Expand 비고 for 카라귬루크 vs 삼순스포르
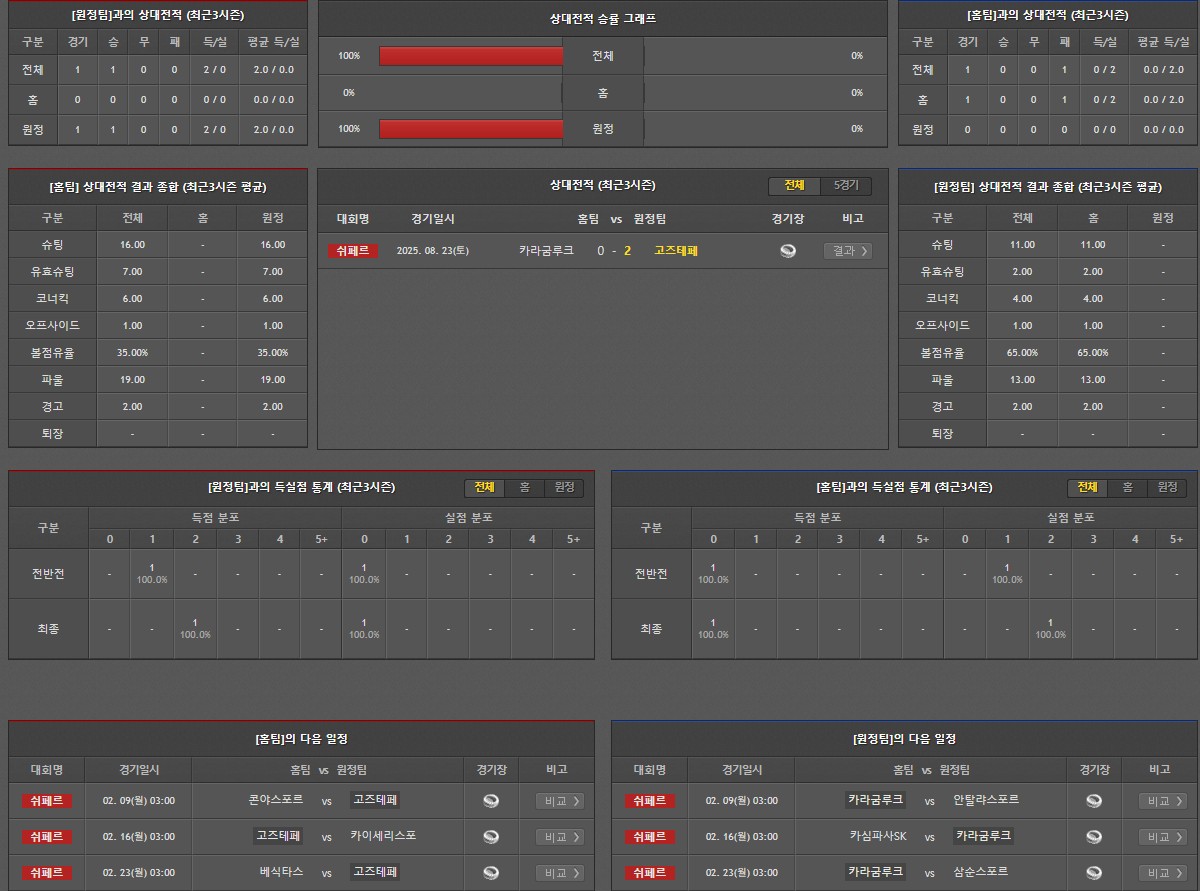The image size is (1200, 891). (x=1162, y=873)
